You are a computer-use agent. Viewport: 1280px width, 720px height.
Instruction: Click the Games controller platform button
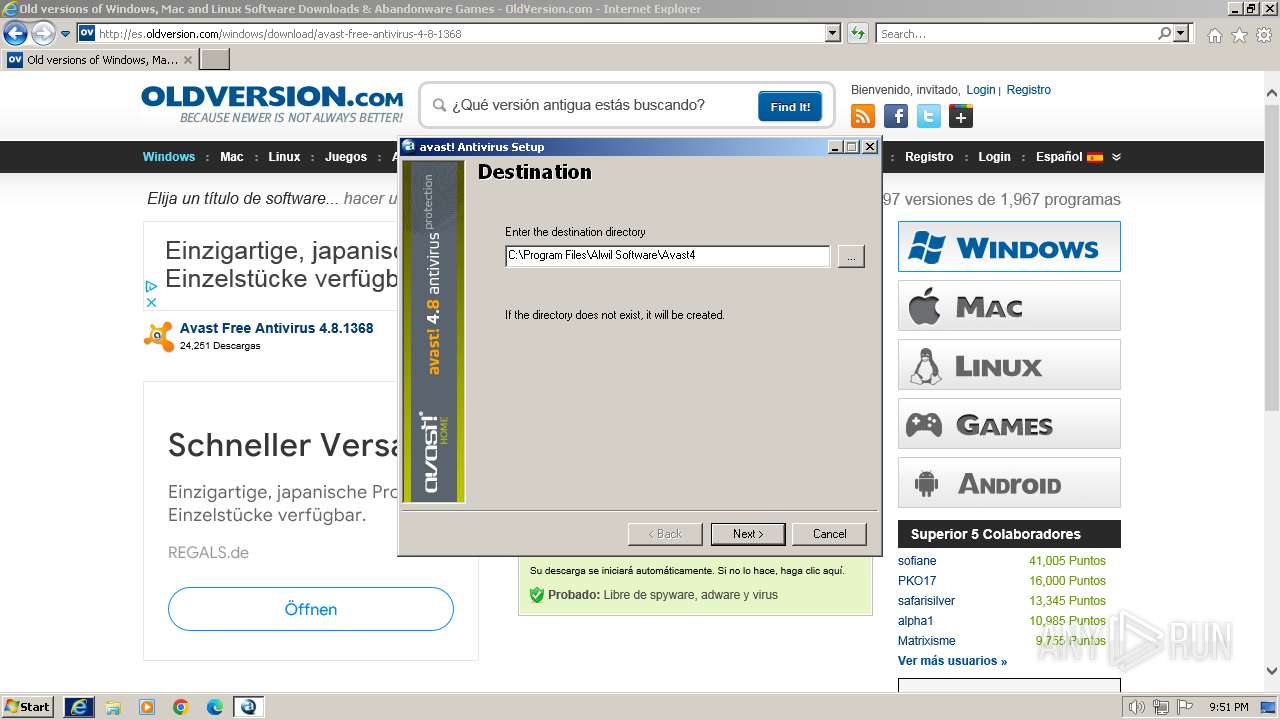[x=1009, y=424]
